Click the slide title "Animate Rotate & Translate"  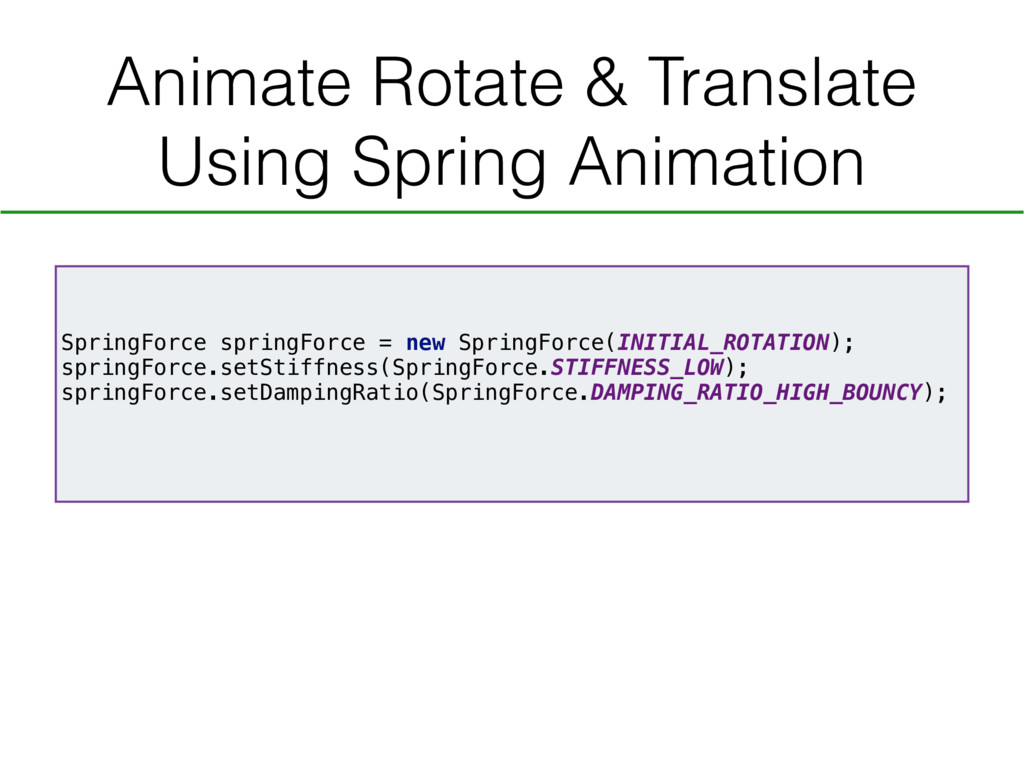pos(511,82)
